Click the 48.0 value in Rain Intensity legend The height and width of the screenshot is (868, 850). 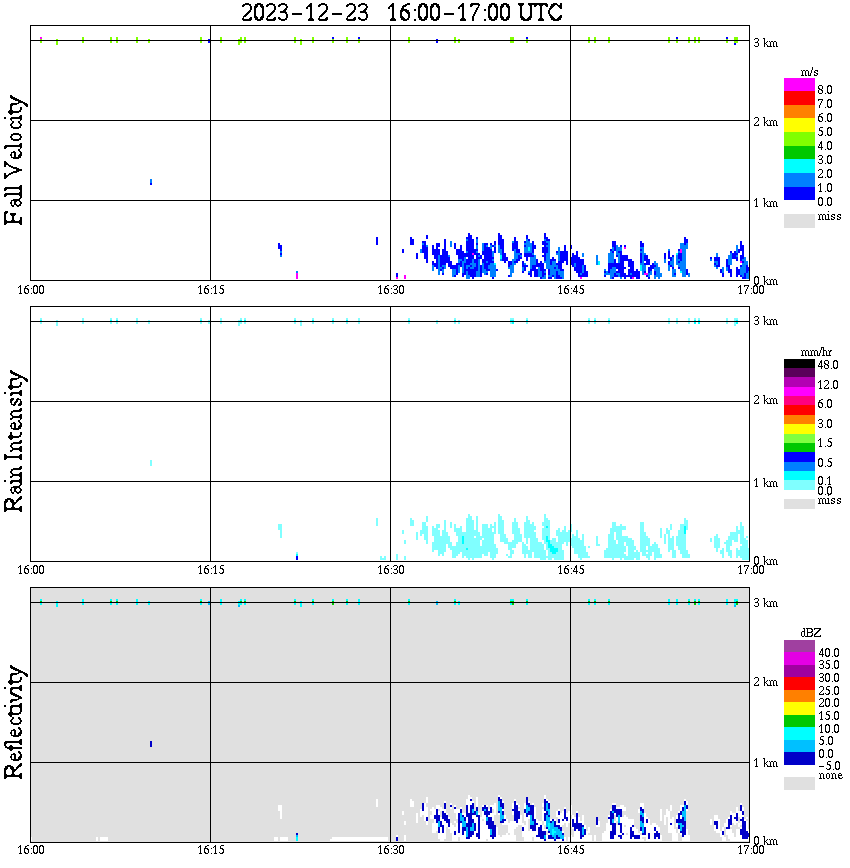pos(828,365)
